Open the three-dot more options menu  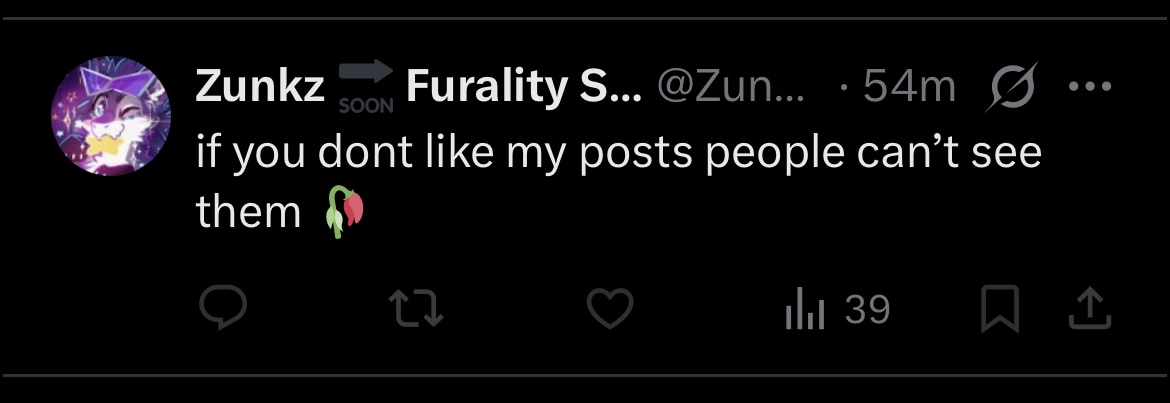point(1090,87)
